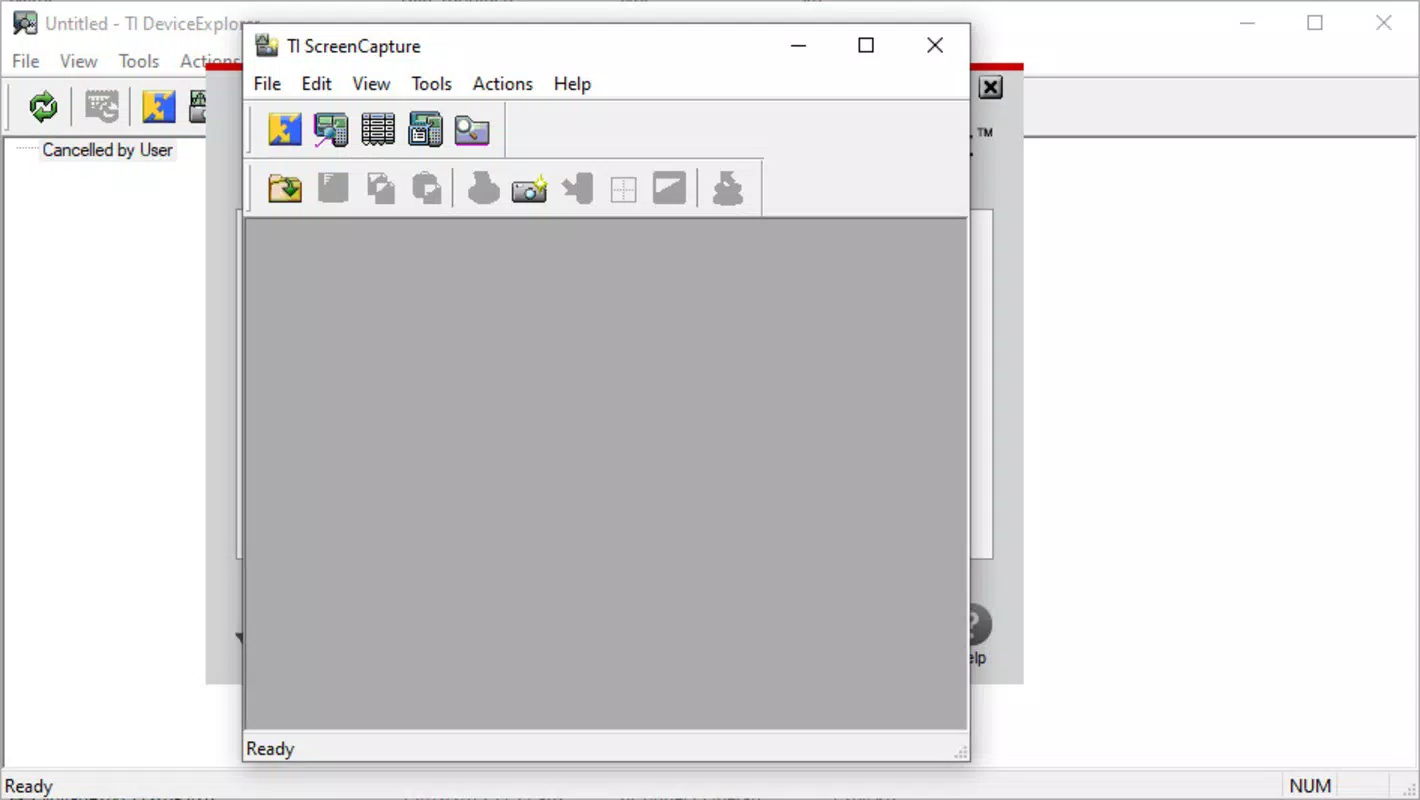Click the greyed-out picture frame icon
Screen dimensions: 1420x800
[x=670, y=188]
